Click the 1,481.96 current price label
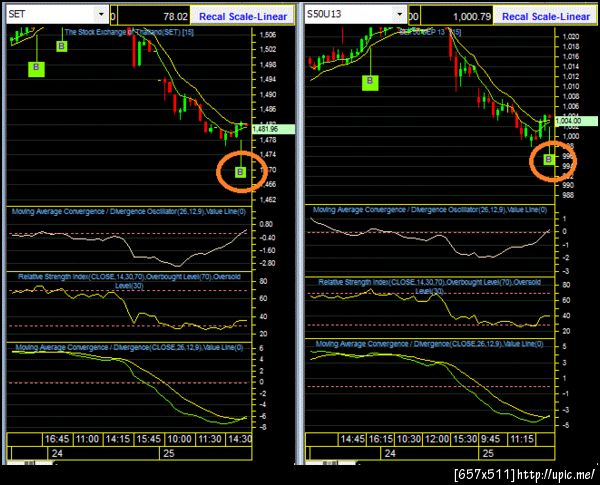Viewport: 600px width, 485px height. pos(273,129)
